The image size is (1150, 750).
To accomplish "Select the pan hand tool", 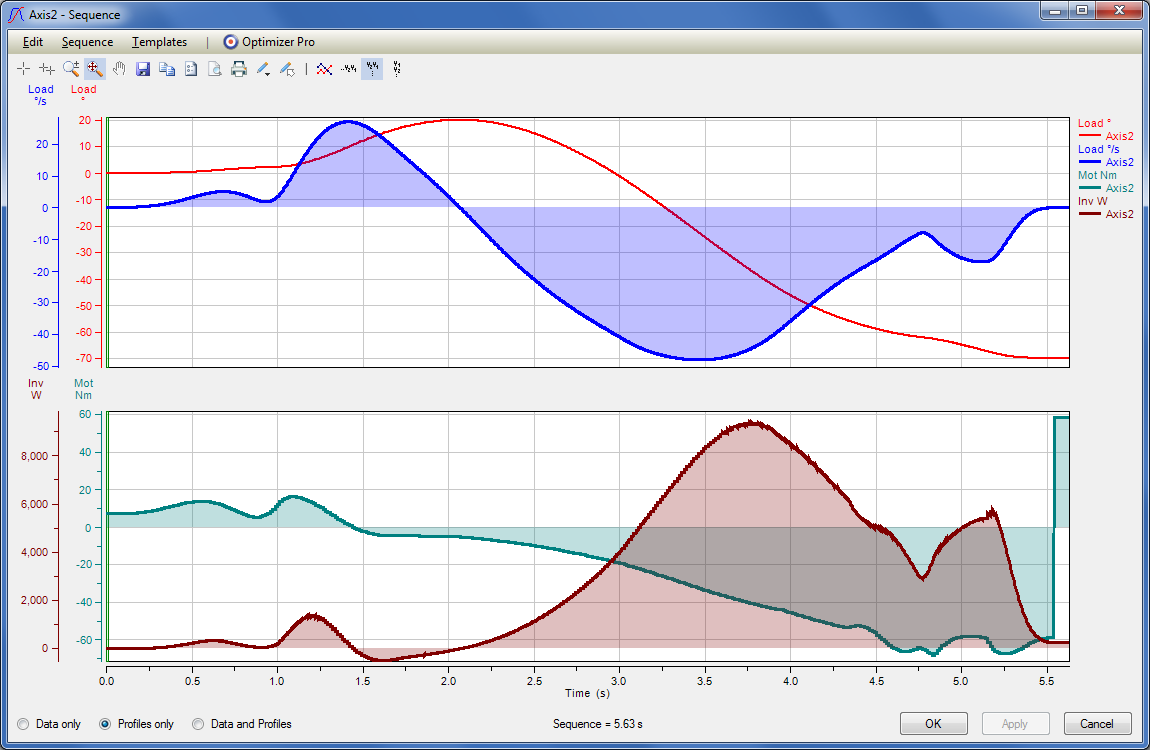I will 119,69.
